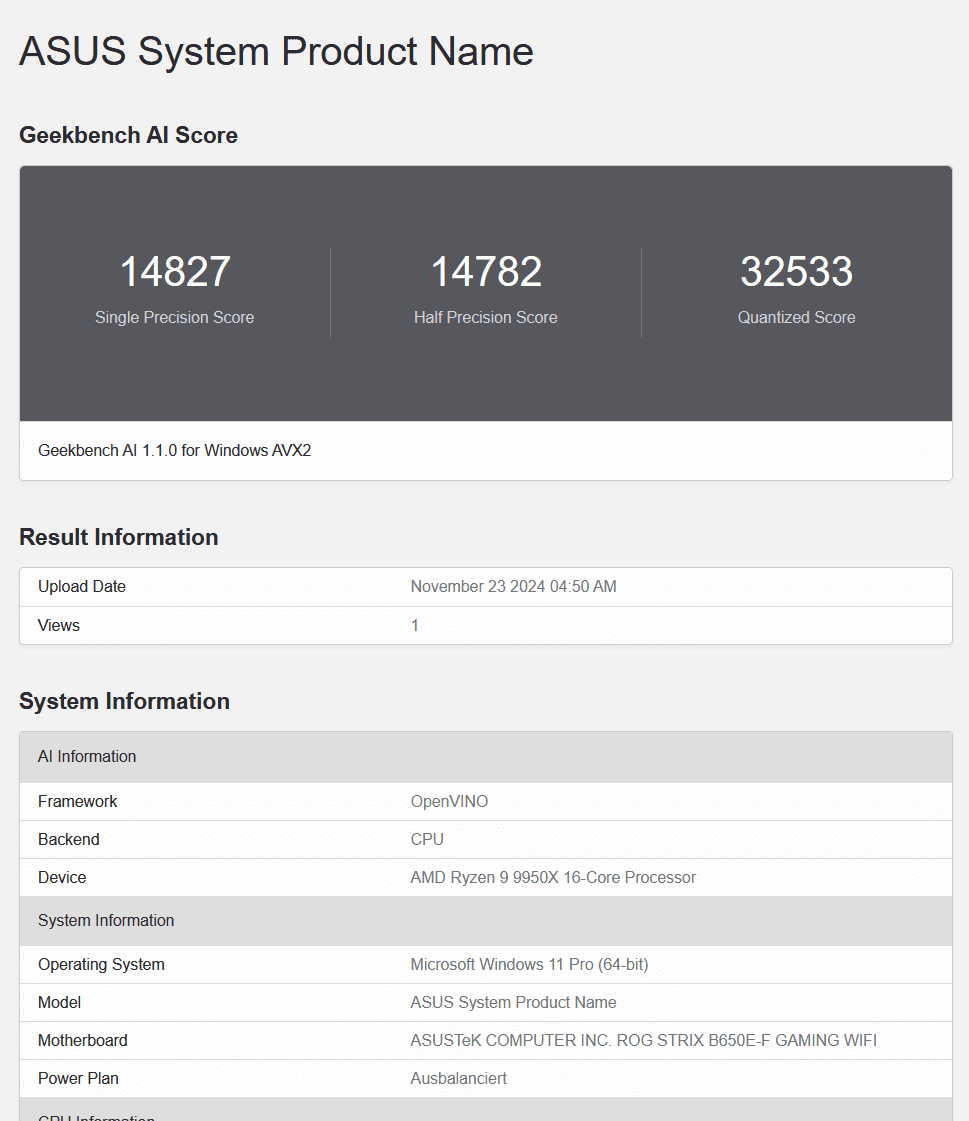
Task: Click the Power Plan row label
Action: pos(78,1078)
